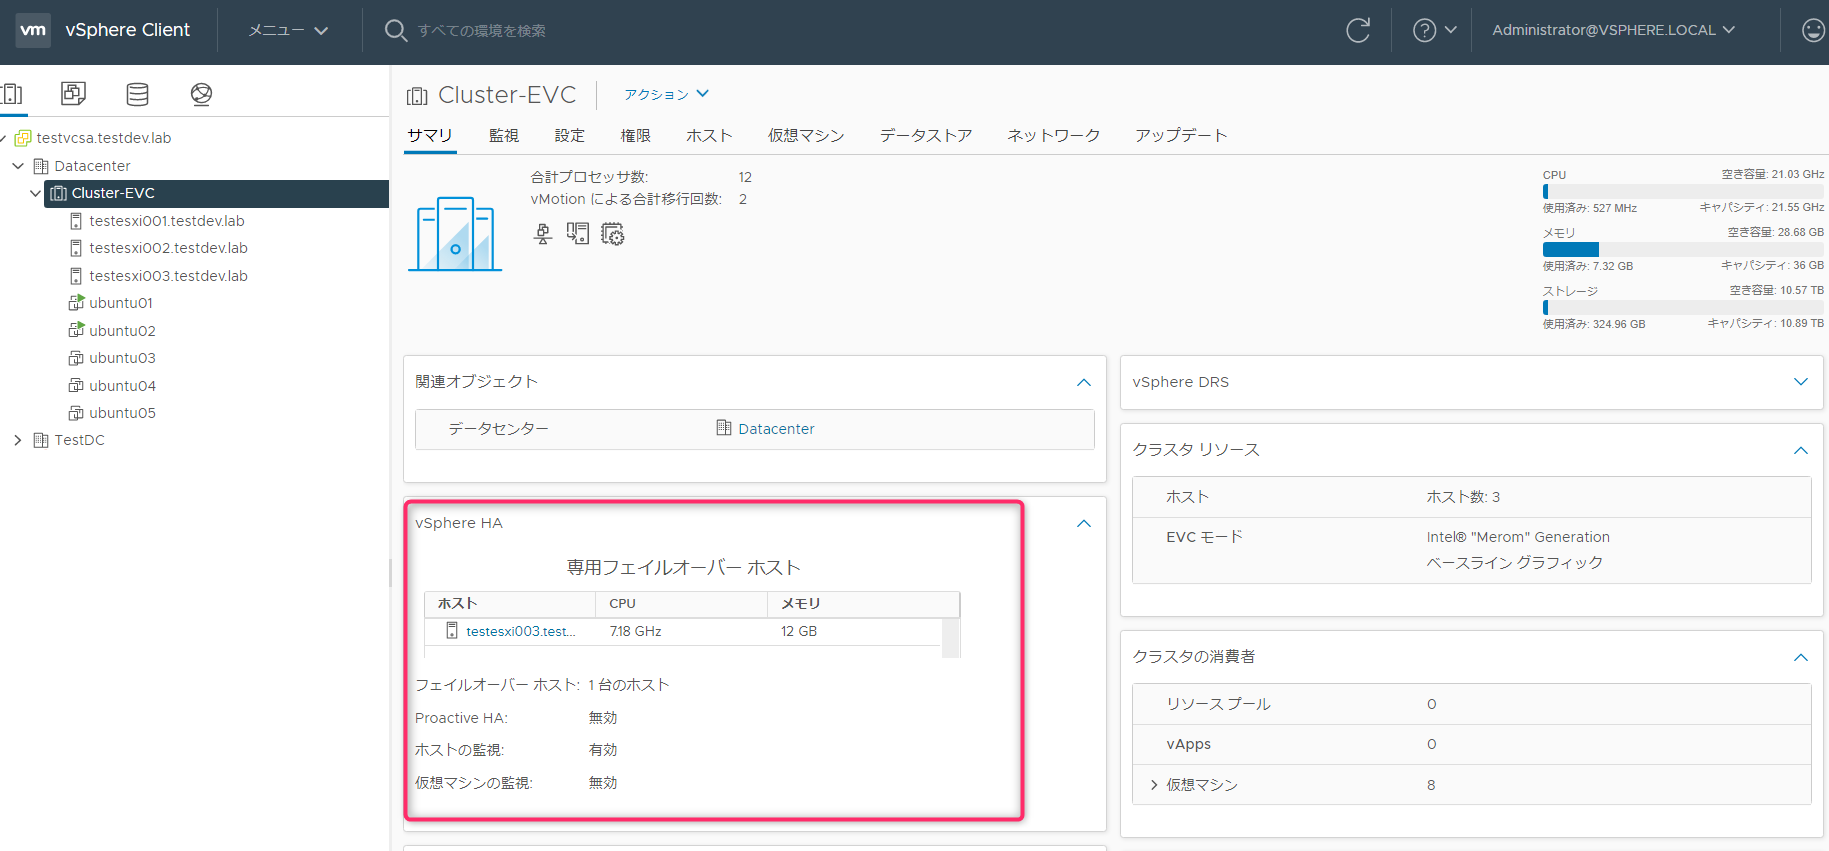This screenshot has width=1829, height=851.
Task: Switch to the ホスト tab
Action: coord(710,135)
